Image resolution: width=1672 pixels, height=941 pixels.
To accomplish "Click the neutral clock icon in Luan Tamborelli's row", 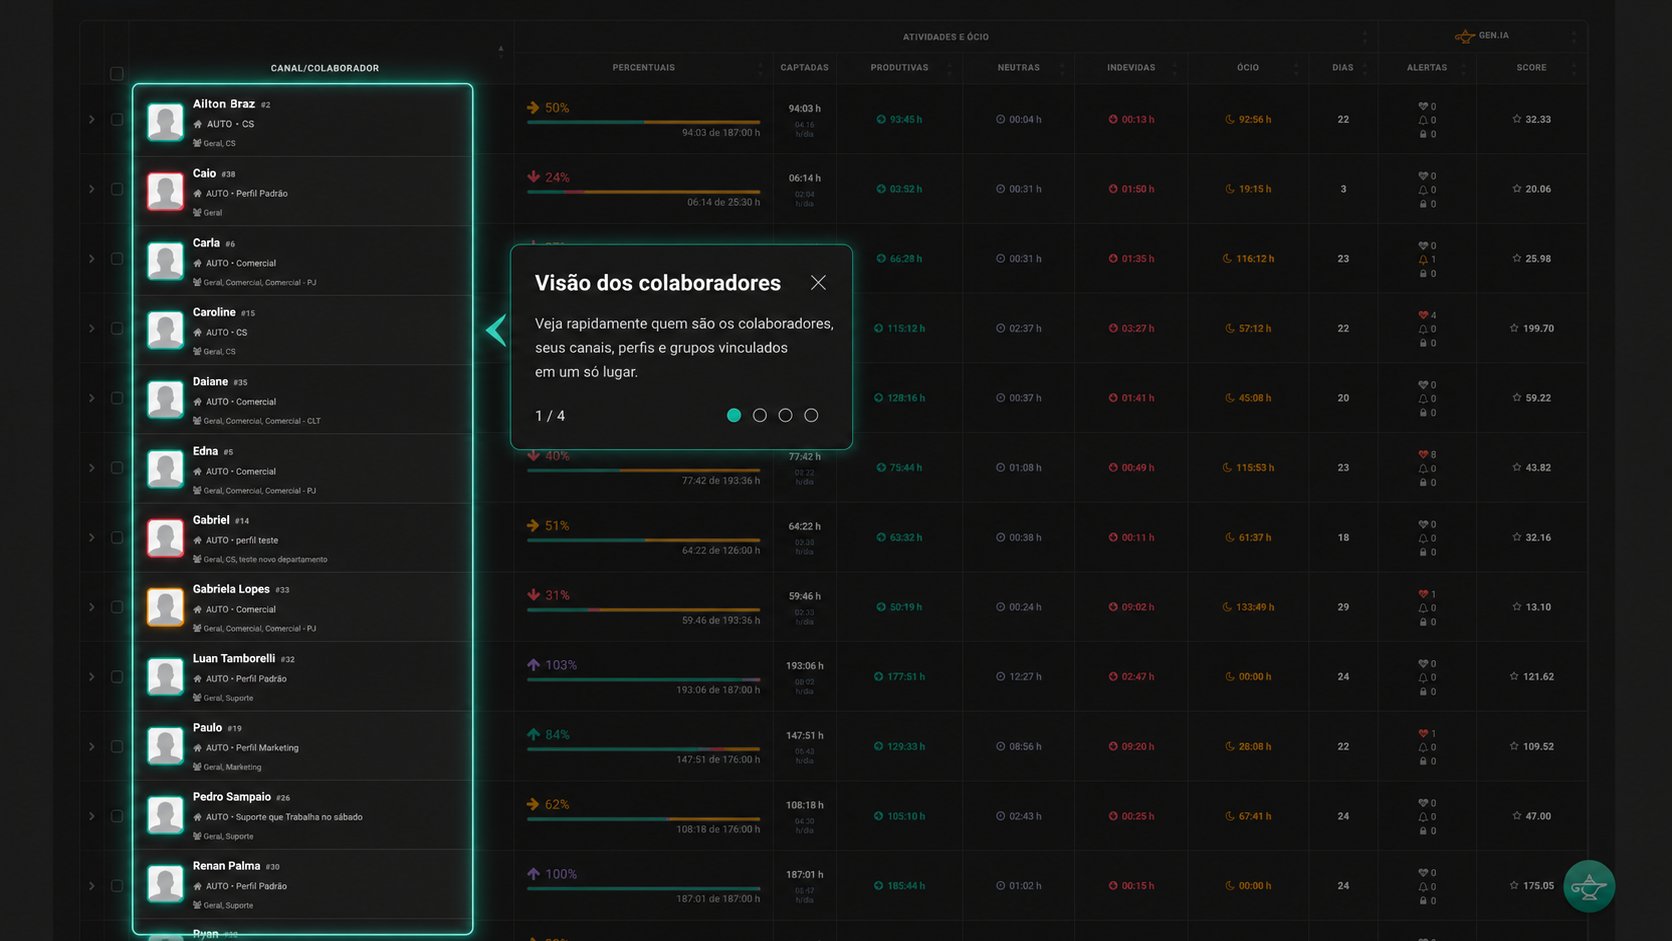I will 1000,677.
